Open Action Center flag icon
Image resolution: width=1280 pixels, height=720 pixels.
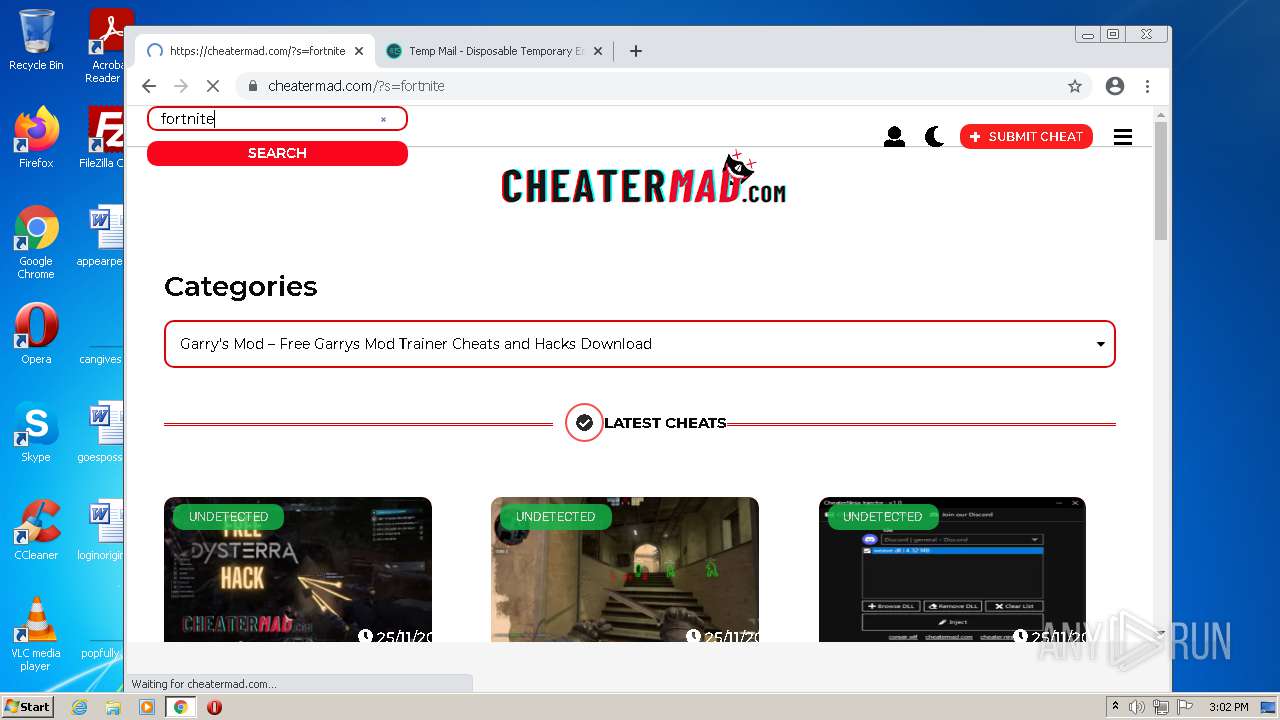point(1184,707)
